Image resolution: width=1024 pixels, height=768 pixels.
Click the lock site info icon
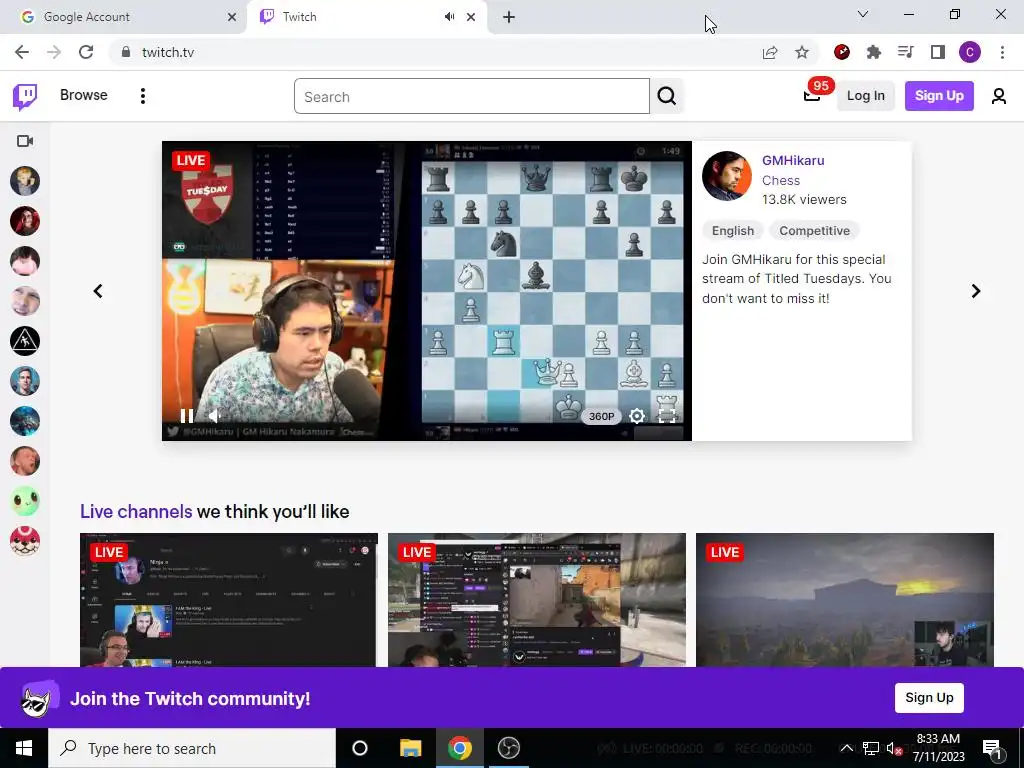pyautogui.click(x=126, y=52)
